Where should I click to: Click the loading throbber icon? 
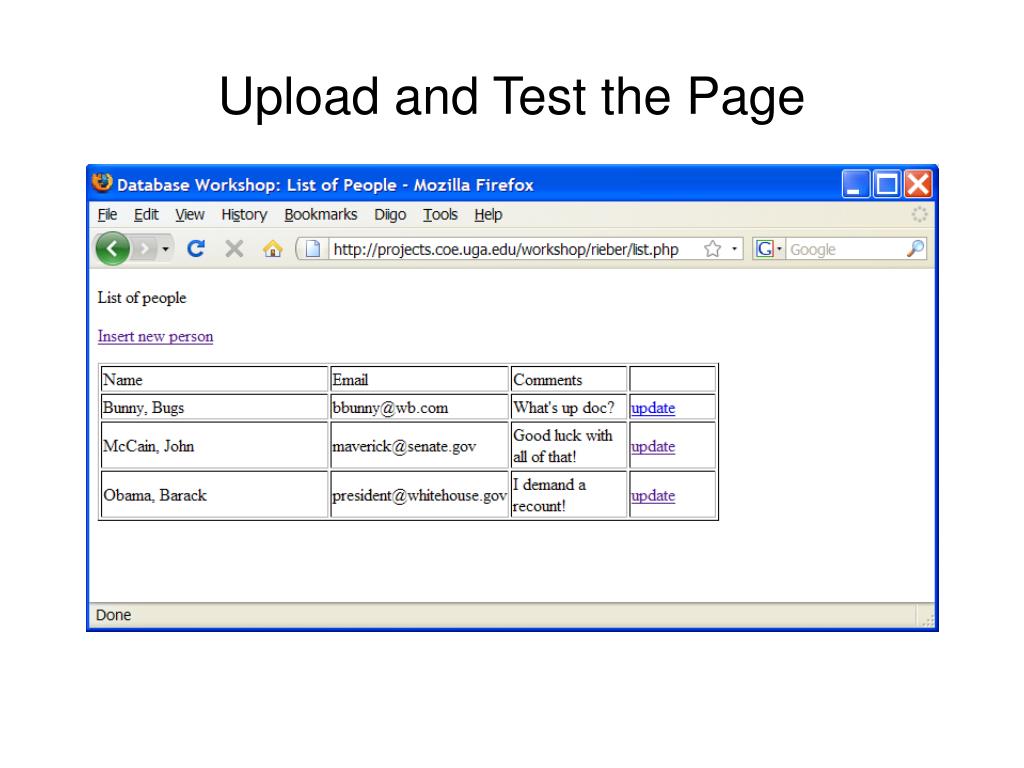[920, 214]
